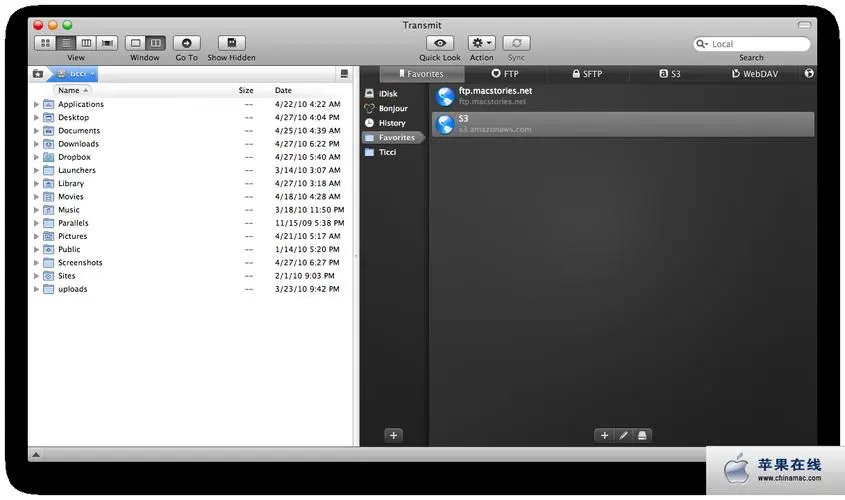The width and height of the screenshot is (845, 500).
Task: Click the Quick Look eye button
Action: pyautogui.click(x=440, y=43)
